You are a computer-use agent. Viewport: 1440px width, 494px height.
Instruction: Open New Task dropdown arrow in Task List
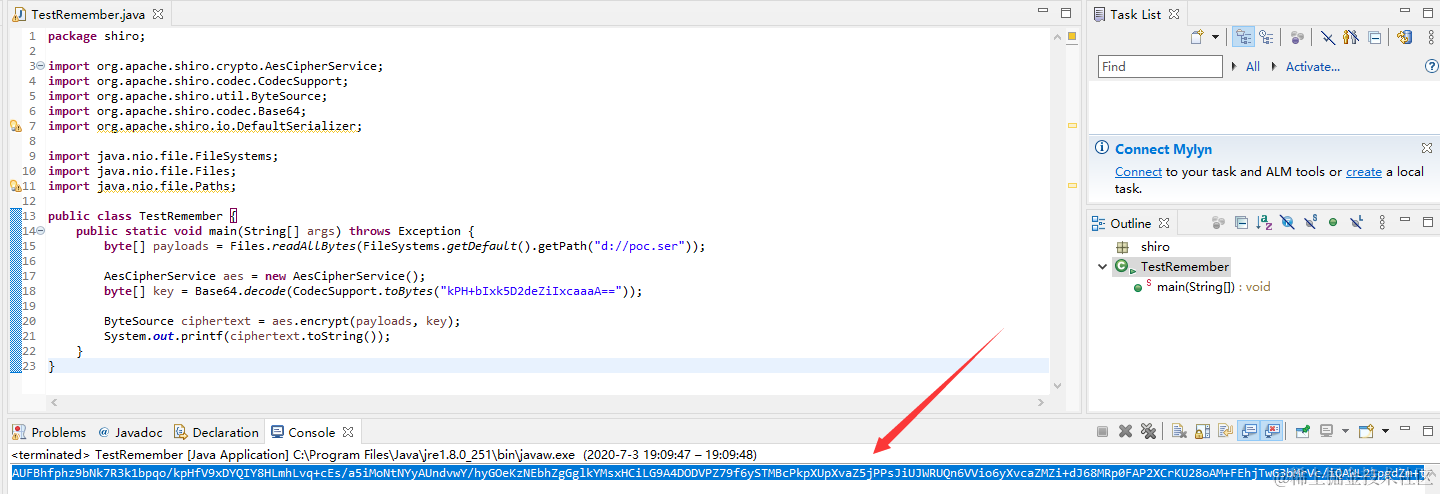pyautogui.click(x=1216, y=37)
